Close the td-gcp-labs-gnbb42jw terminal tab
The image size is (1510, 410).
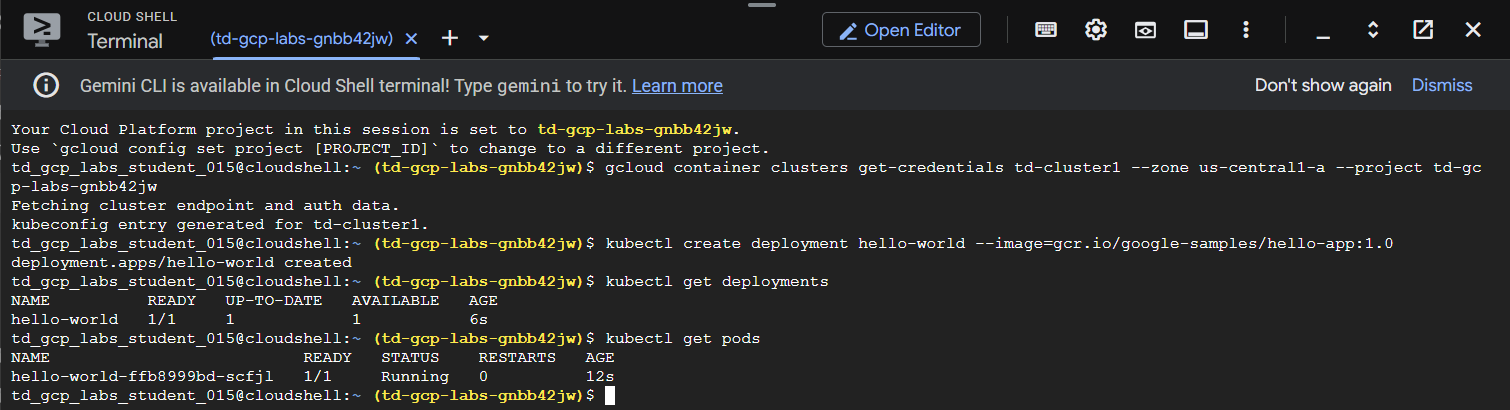[411, 38]
